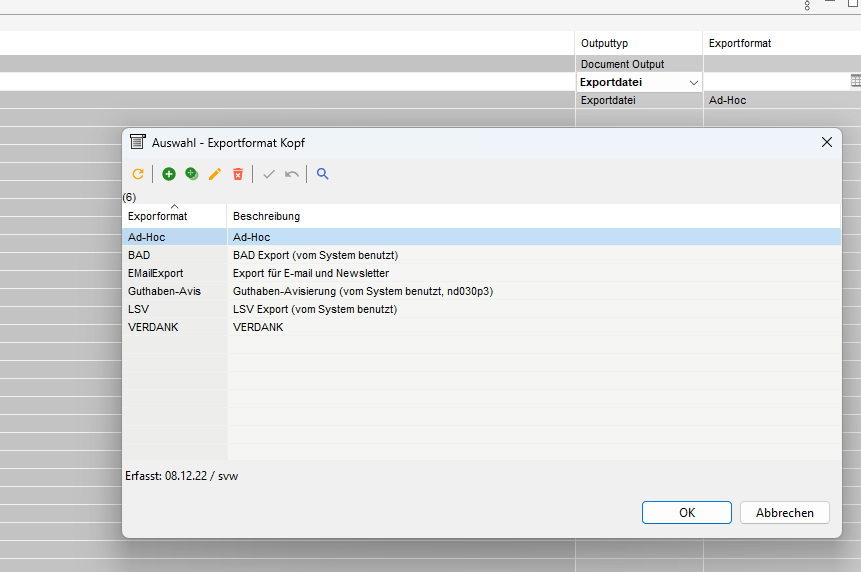Add a new export format entry
Image resolution: width=861 pixels, height=572 pixels.
tap(169, 174)
